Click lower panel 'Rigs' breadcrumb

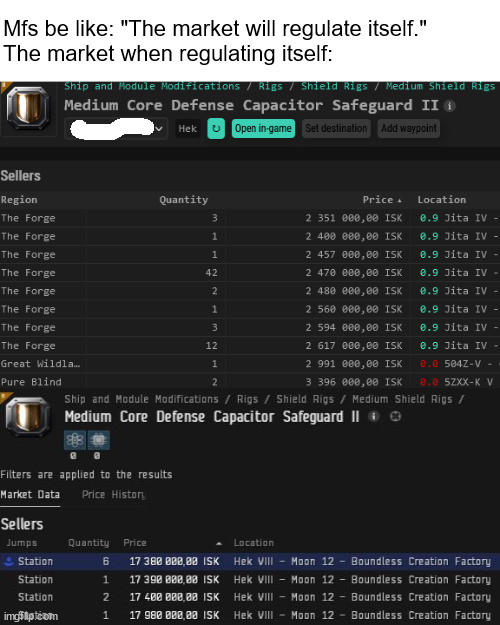(x=247, y=399)
